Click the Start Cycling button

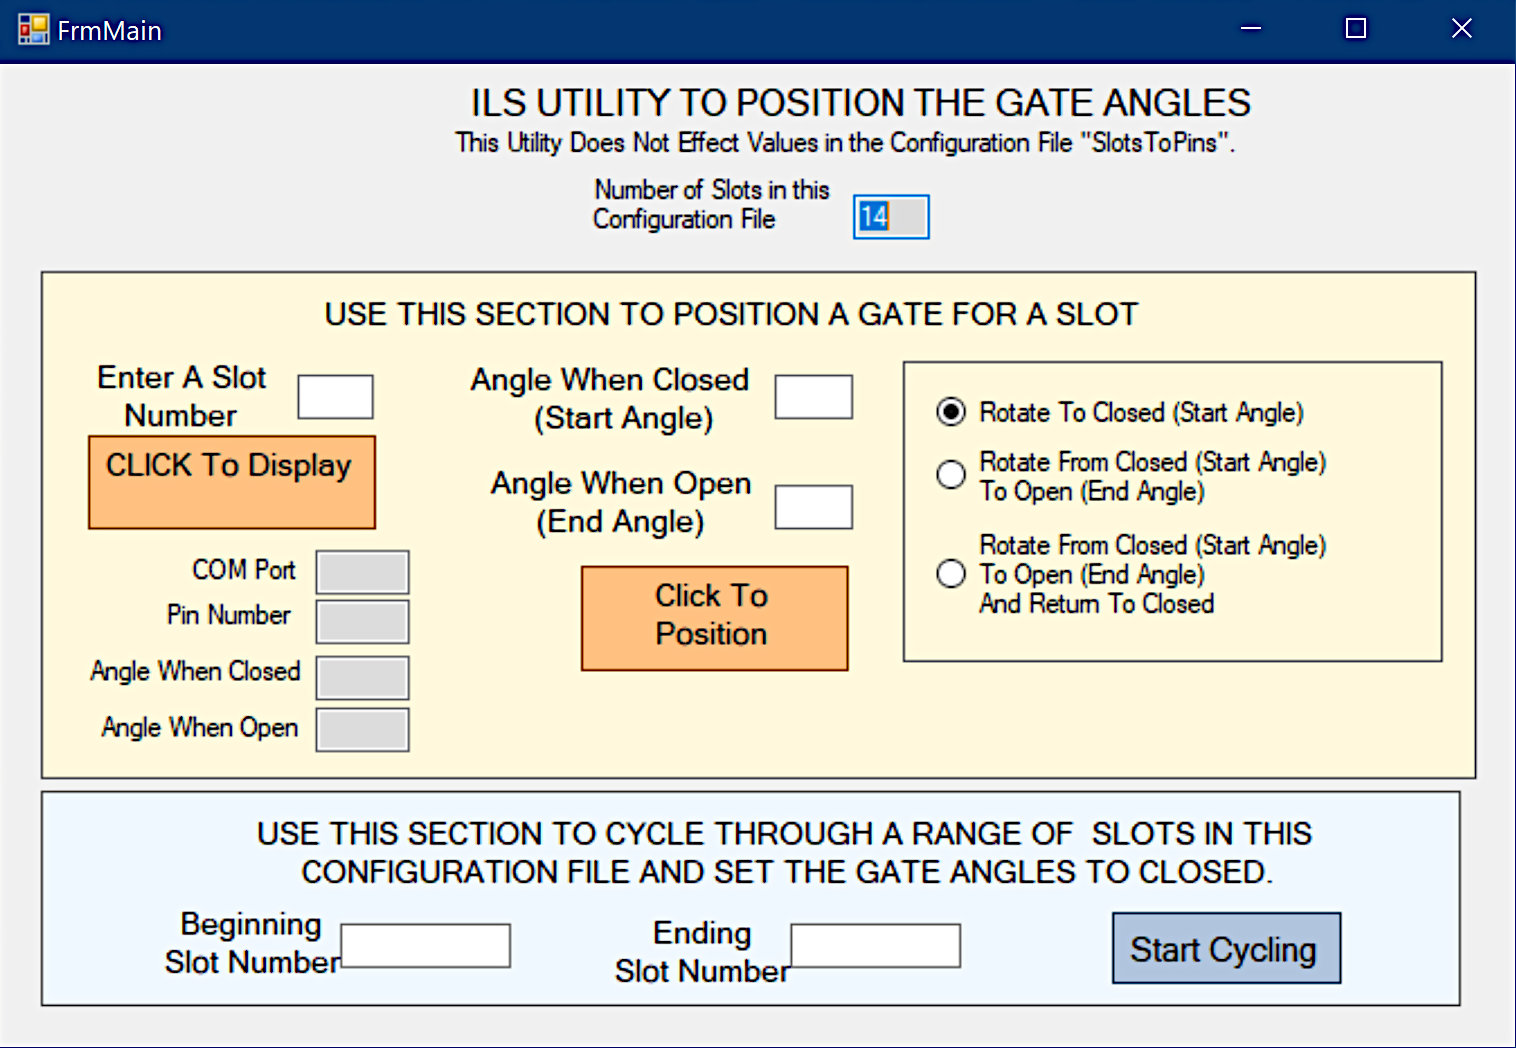click(1226, 948)
